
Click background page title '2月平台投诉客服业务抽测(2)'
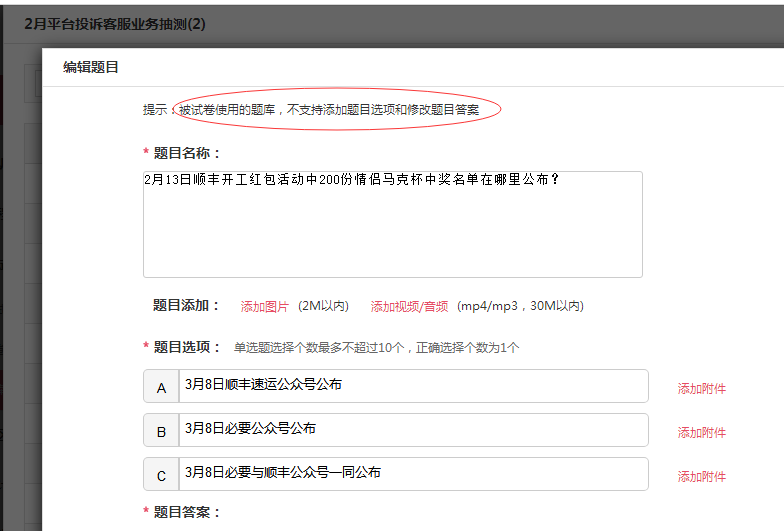(x=115, y=24)
